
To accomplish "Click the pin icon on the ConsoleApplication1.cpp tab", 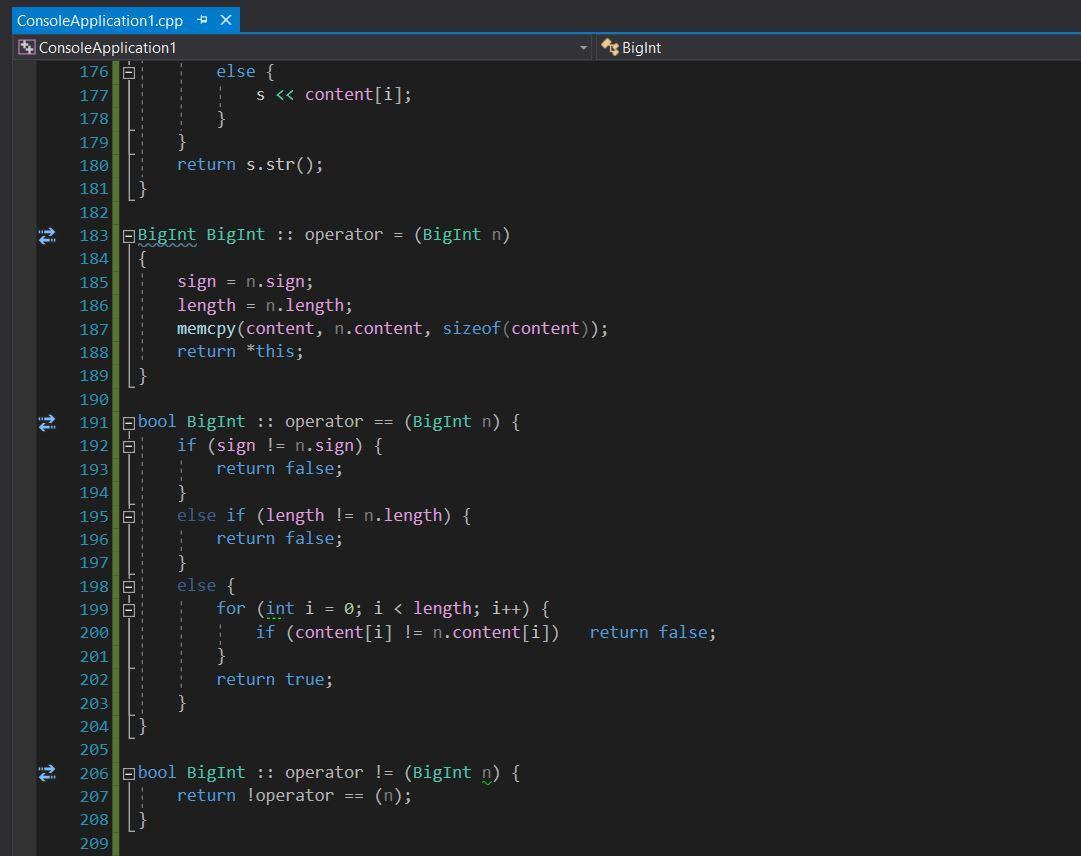I will coord(202,19).
